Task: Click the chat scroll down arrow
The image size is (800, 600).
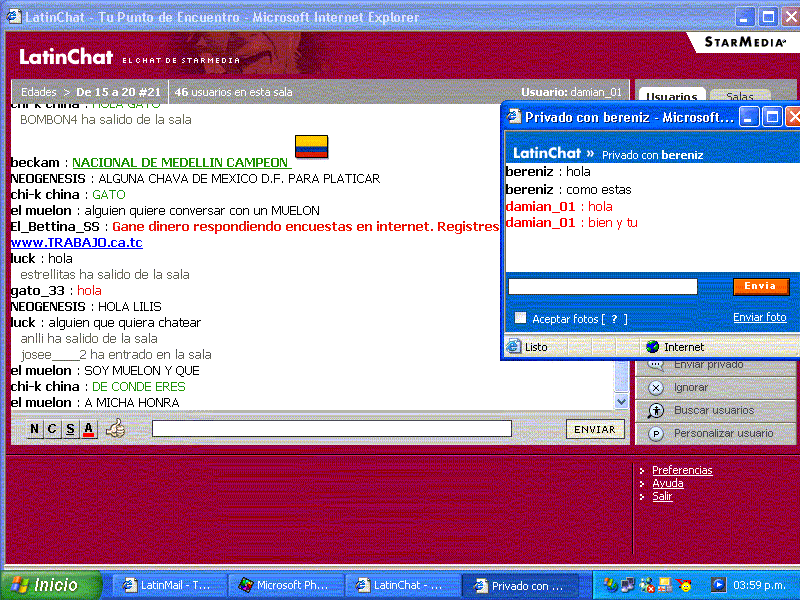Action: pyautogui.click(x=621, y=402)
